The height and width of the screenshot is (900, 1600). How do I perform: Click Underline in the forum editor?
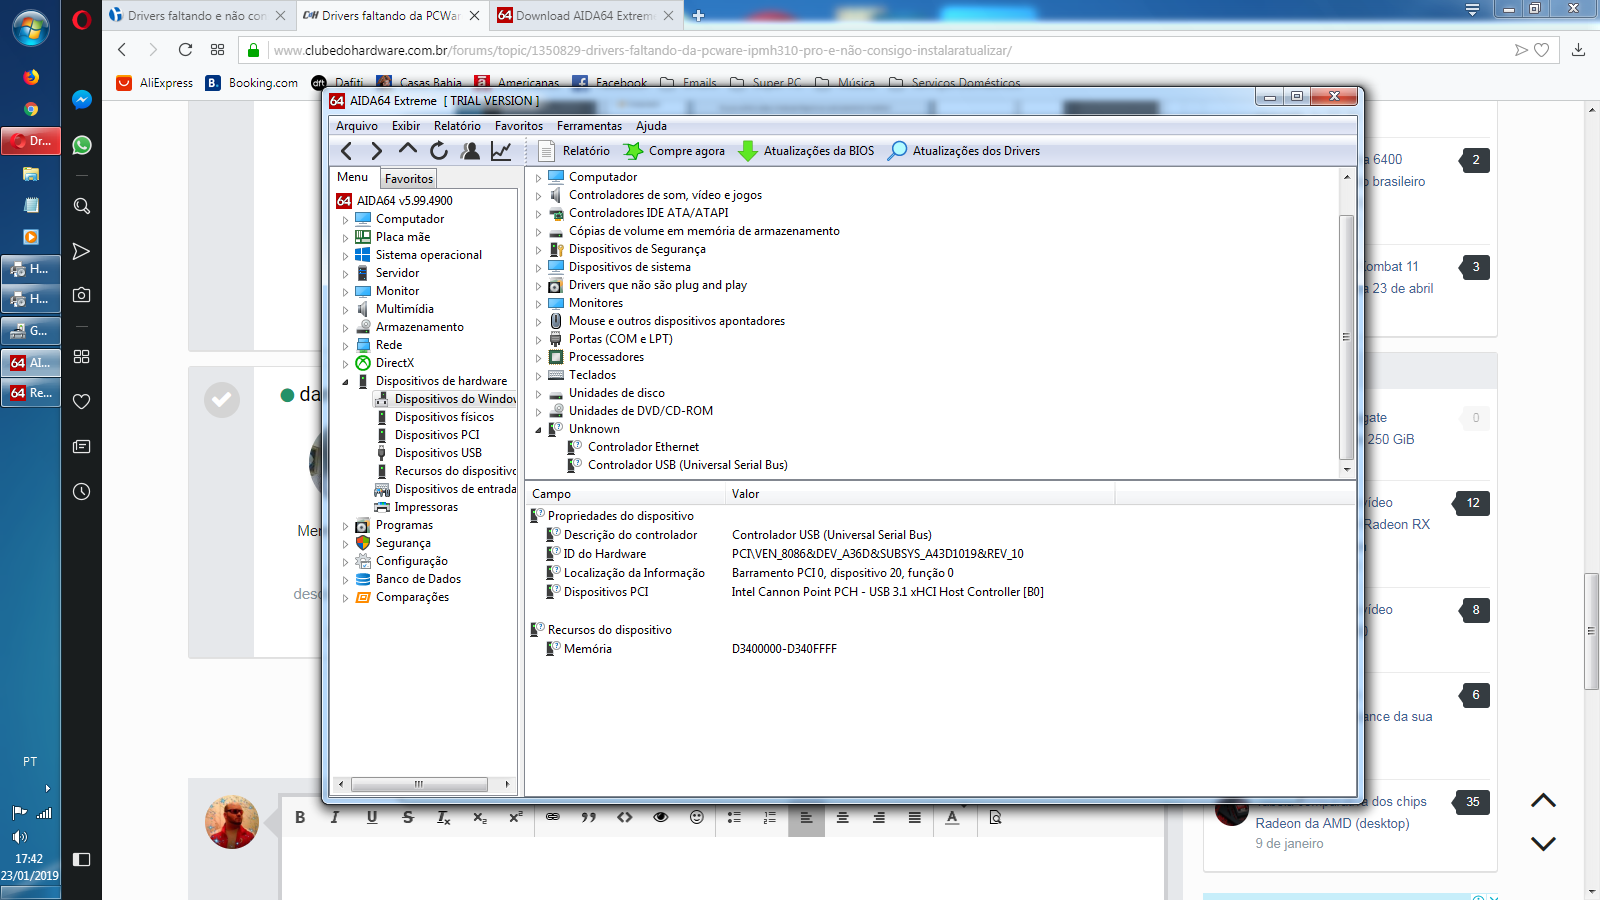(372, 817)
